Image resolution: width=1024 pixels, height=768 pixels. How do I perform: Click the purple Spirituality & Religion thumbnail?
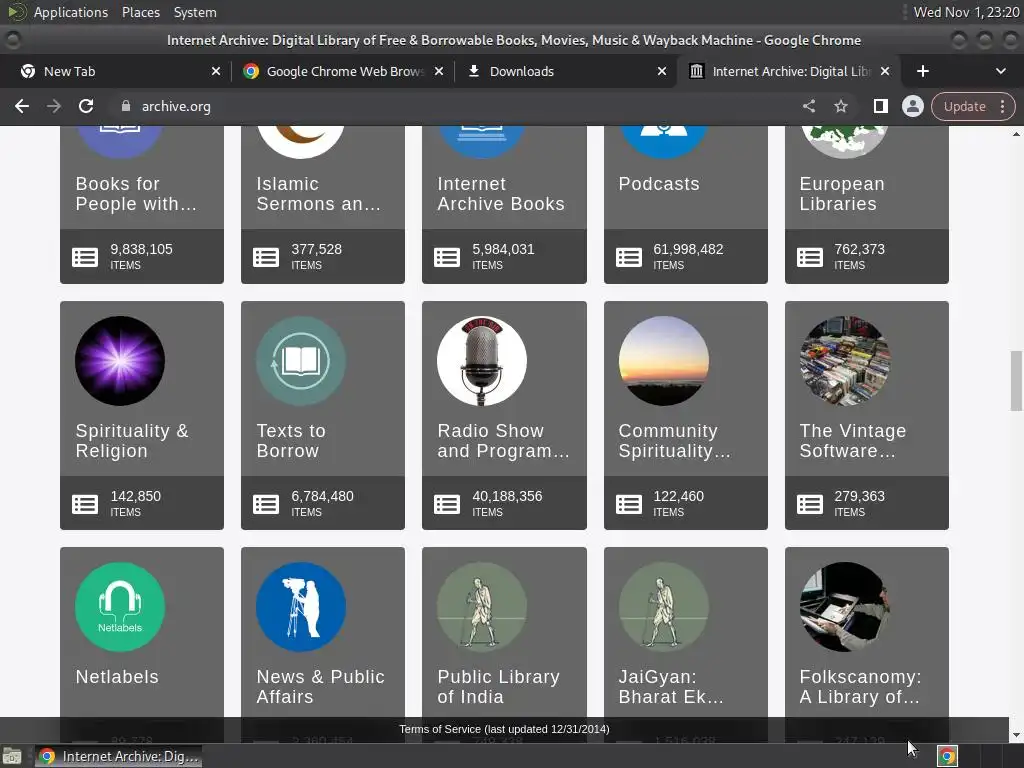pos(120,361)
